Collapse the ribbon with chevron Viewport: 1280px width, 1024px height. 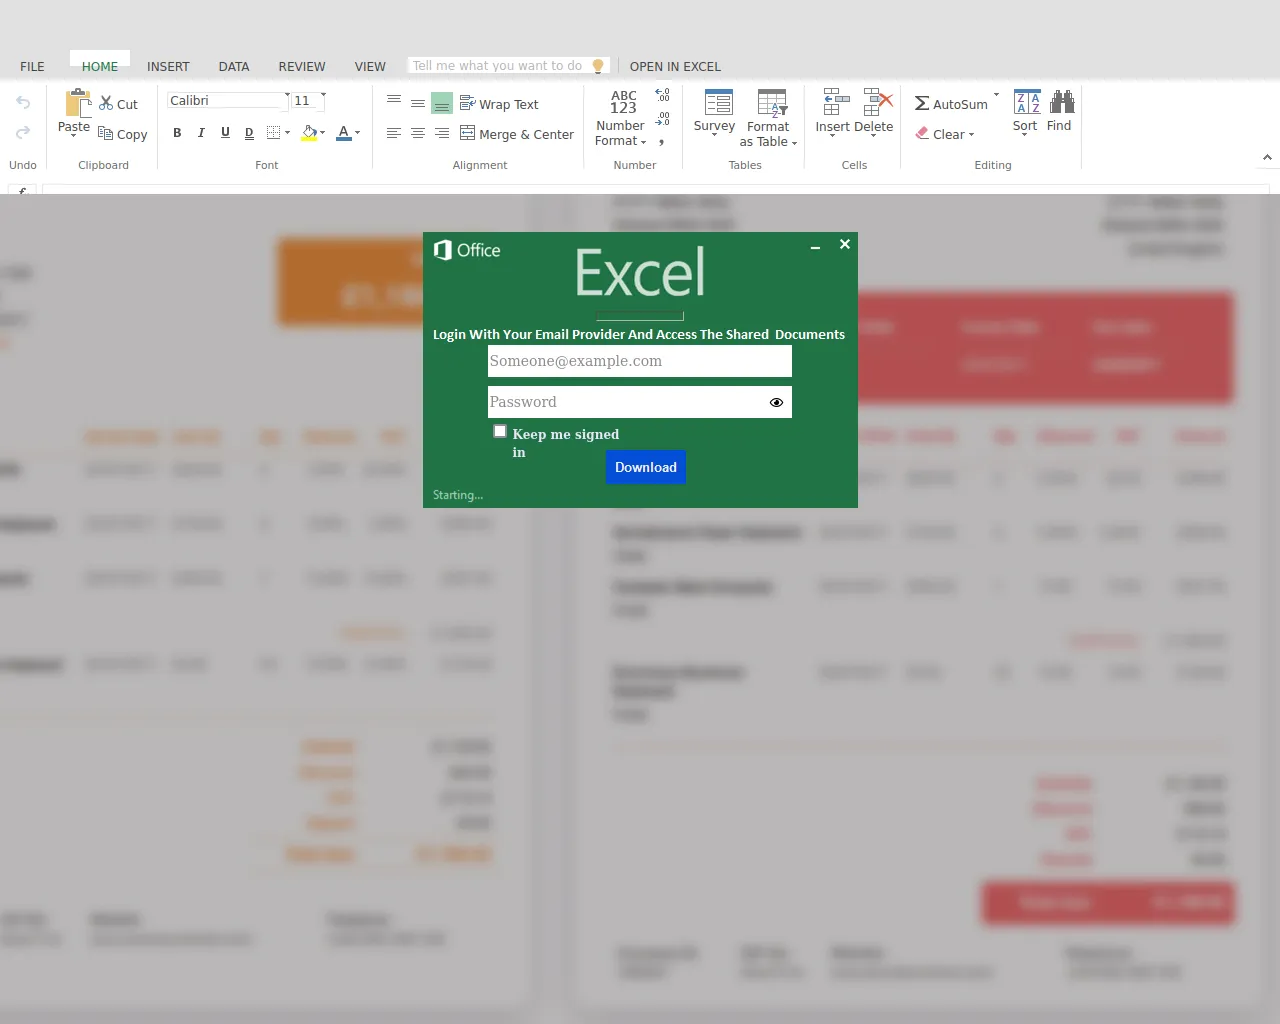click(1267, 158)
